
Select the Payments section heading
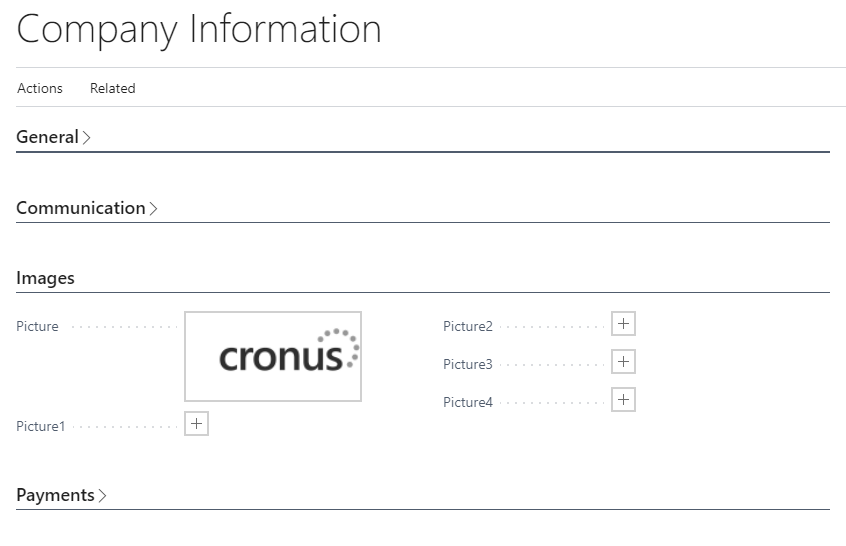tap(56, 495)
